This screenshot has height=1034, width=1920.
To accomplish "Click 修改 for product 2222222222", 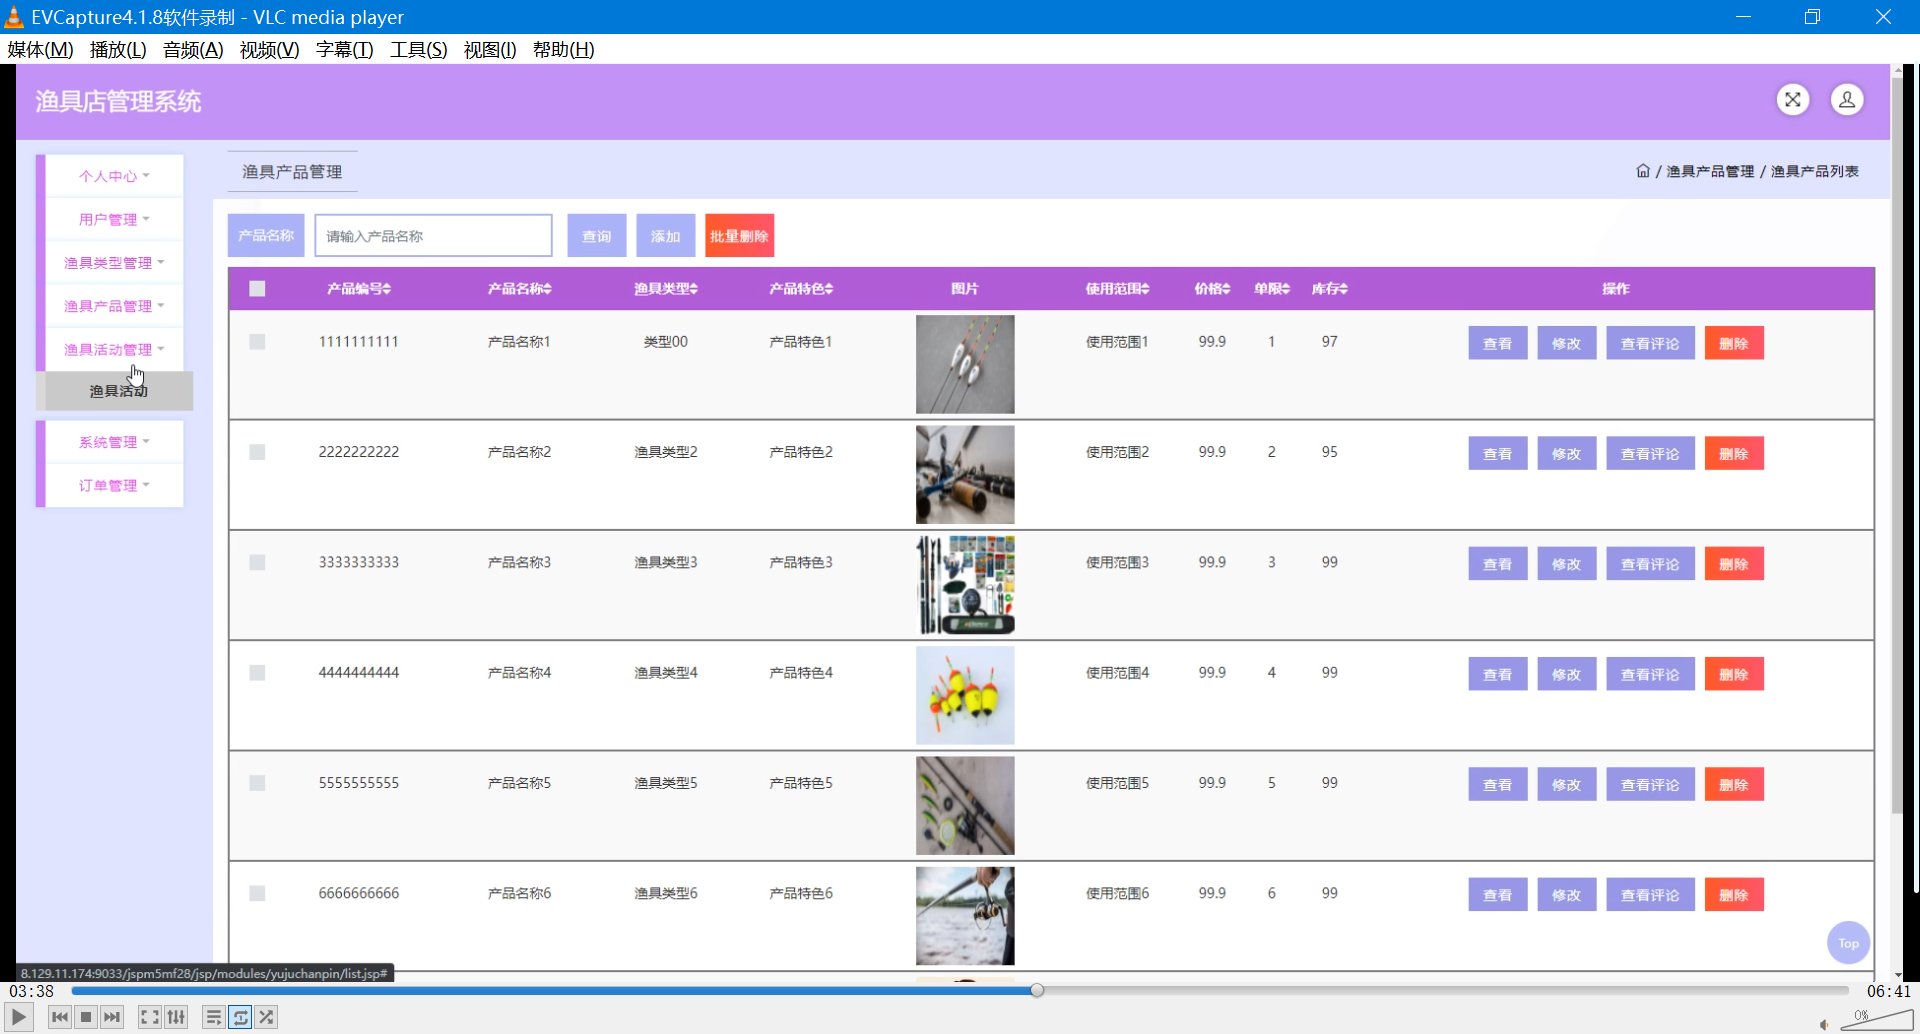I will coord(1567,453).
